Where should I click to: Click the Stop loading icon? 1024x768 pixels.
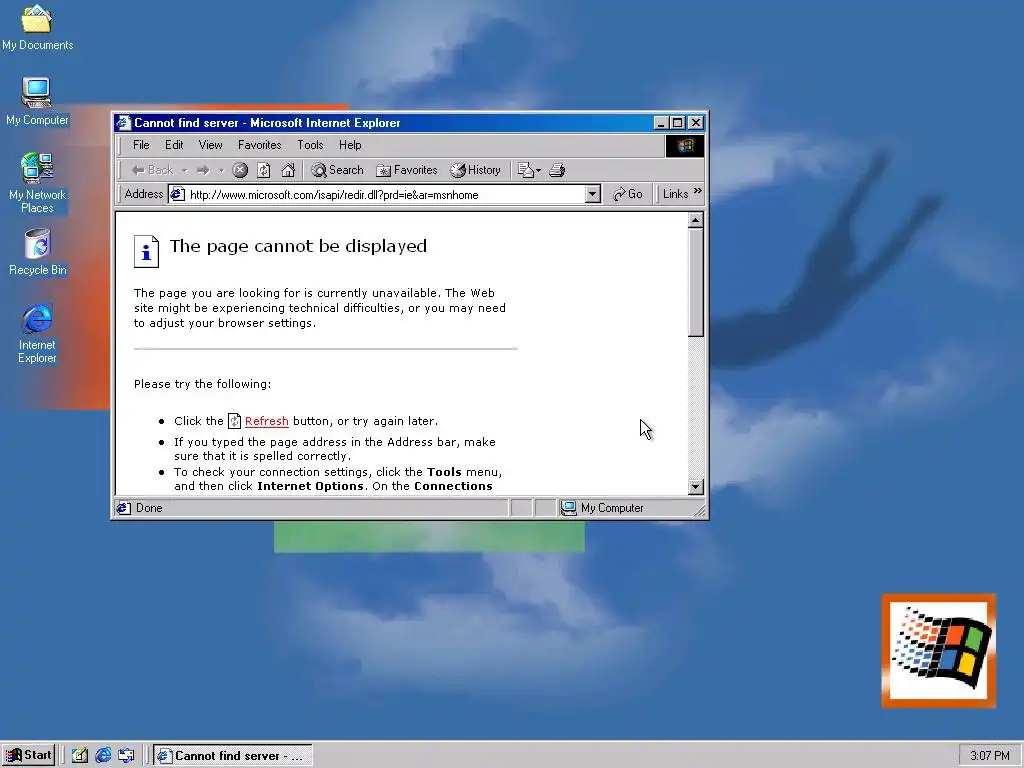(240, 170)
